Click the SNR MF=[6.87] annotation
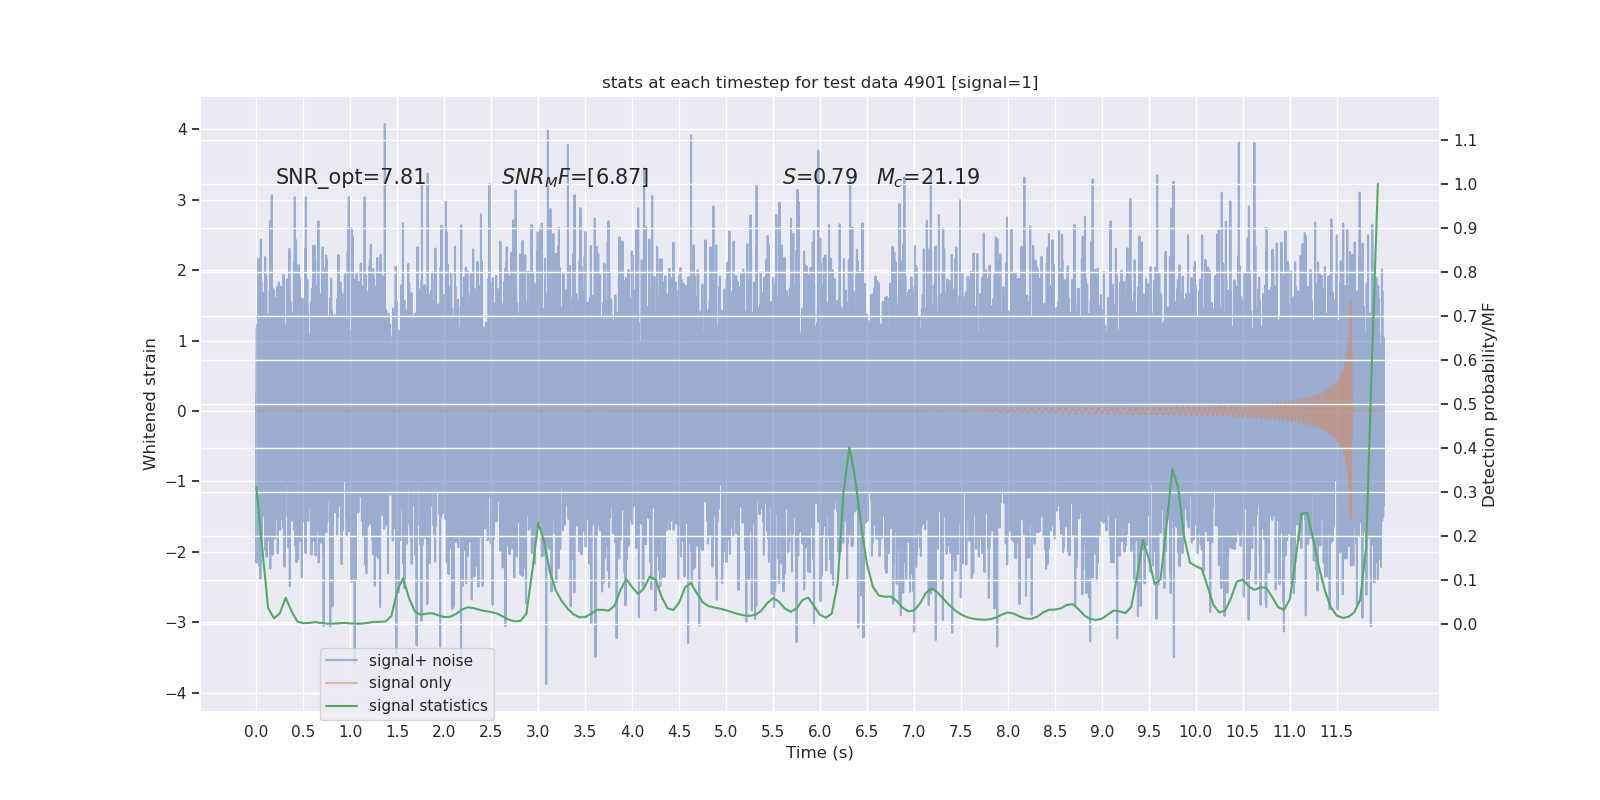 pos(575,177)
